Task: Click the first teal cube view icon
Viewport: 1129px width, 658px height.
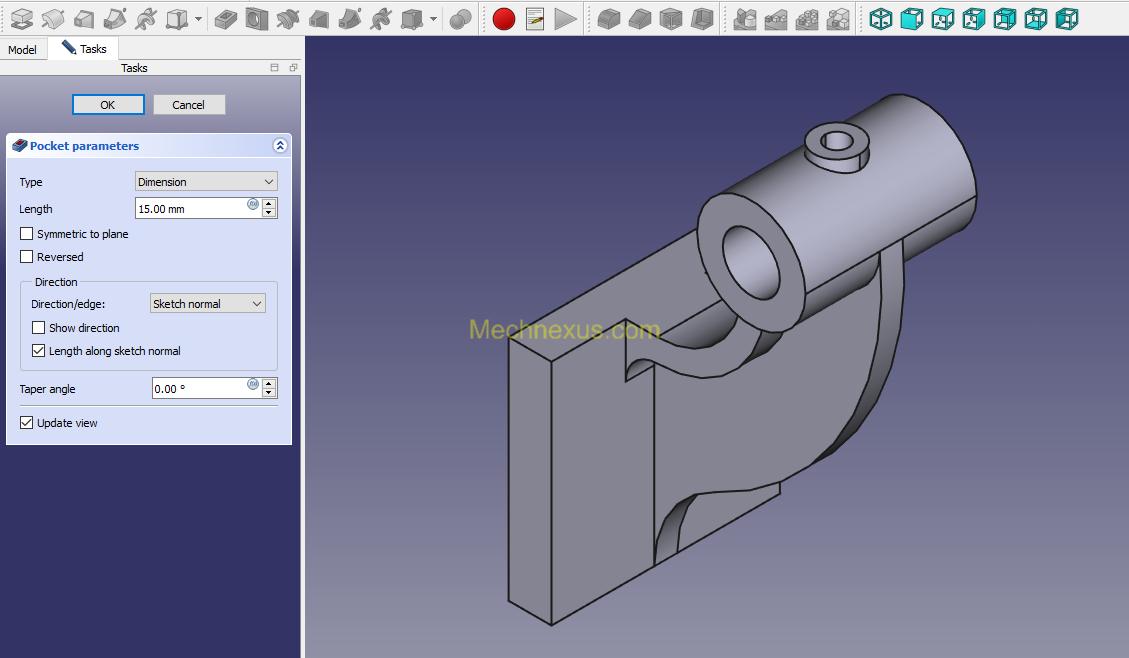Action: [x=881, y=18]
